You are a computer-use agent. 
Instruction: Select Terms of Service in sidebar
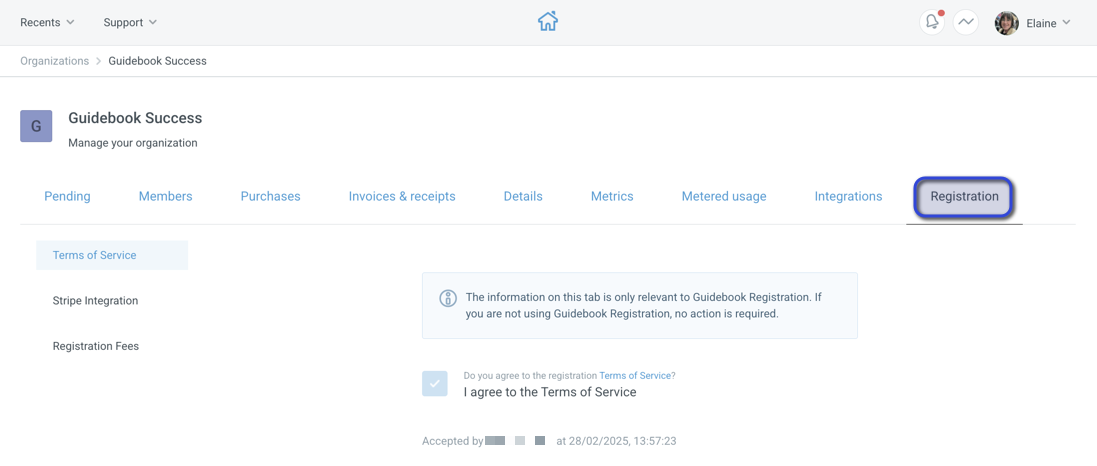tap(112, 255)
